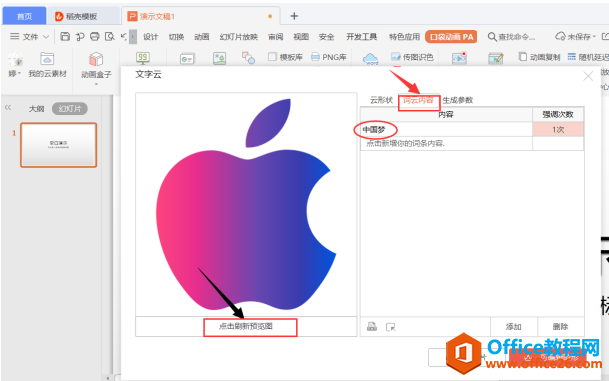Select the 口袋动画 PA tab
The image size is (609, 381).
coord(451,37)
